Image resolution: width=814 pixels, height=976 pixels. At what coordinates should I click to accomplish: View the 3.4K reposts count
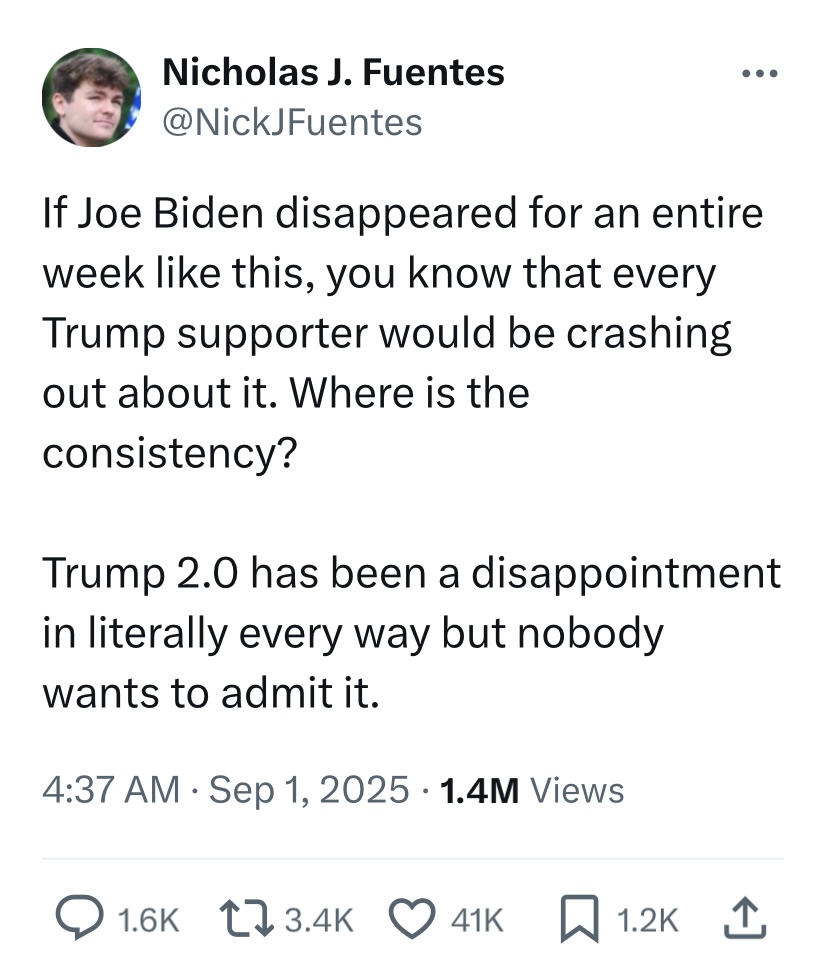coord(319,919)
